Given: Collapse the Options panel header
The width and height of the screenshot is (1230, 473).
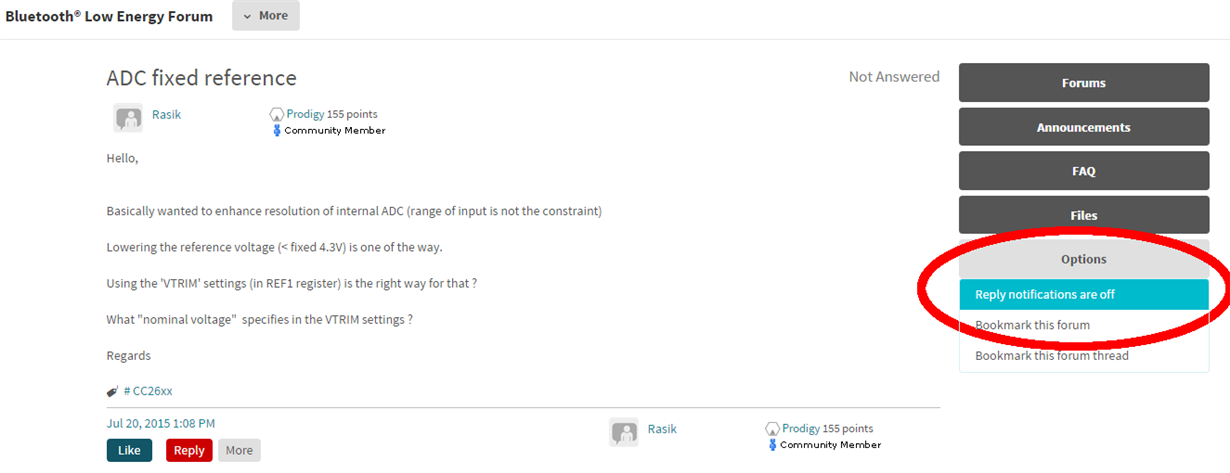Looking at the screenshot, I should [x=1083, y=259].
